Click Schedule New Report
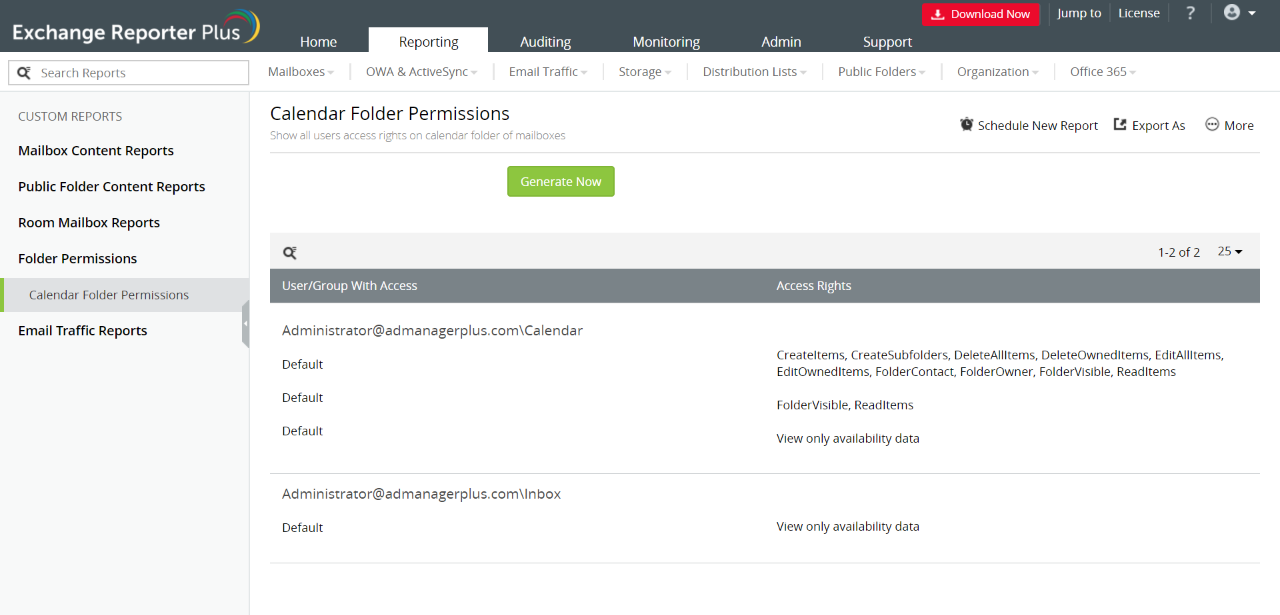The width and height of the screenshot is (1280, 615). pyautogui.click(x=1029, y=125)
